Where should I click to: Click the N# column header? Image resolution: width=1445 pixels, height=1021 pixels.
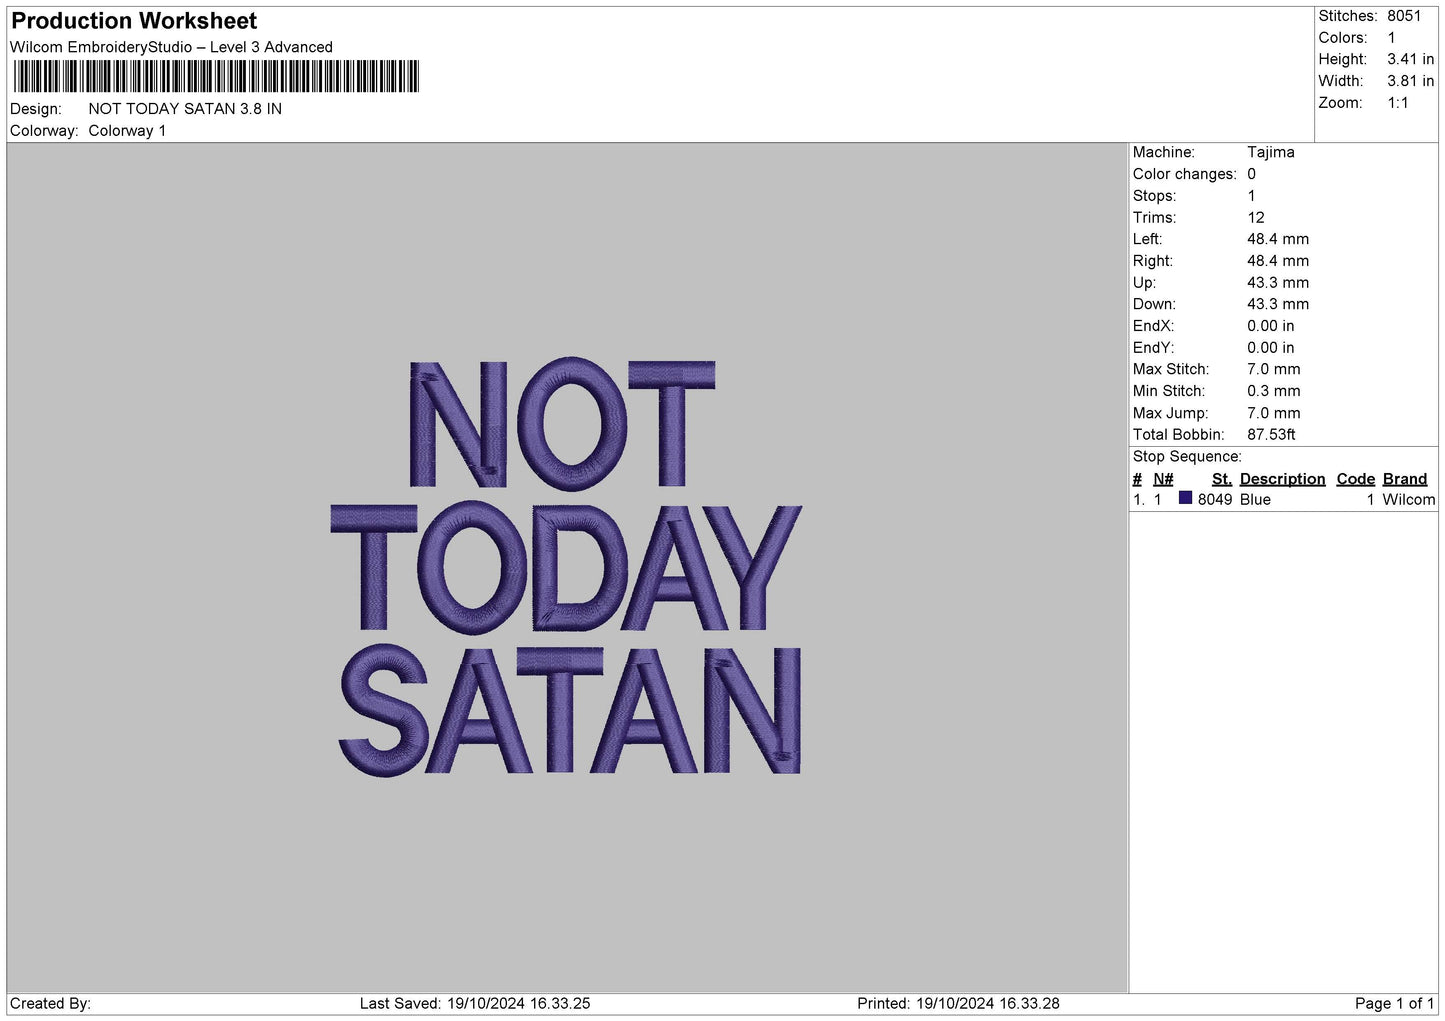(x=1163, y=479)
